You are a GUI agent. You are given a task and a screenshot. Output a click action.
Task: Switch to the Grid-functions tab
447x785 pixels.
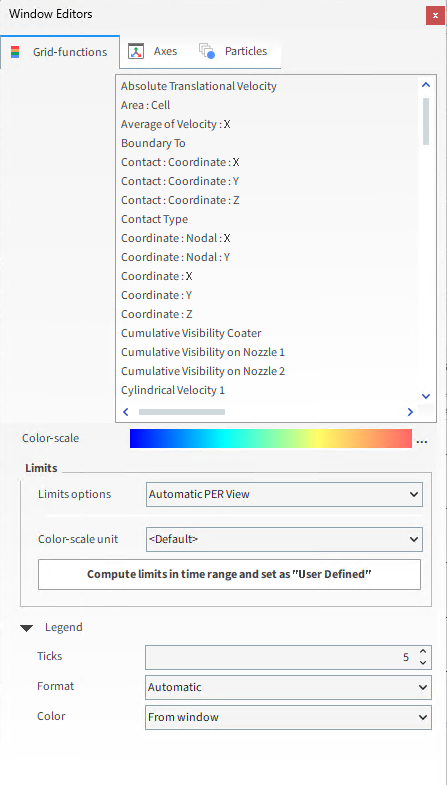point(60,52)
